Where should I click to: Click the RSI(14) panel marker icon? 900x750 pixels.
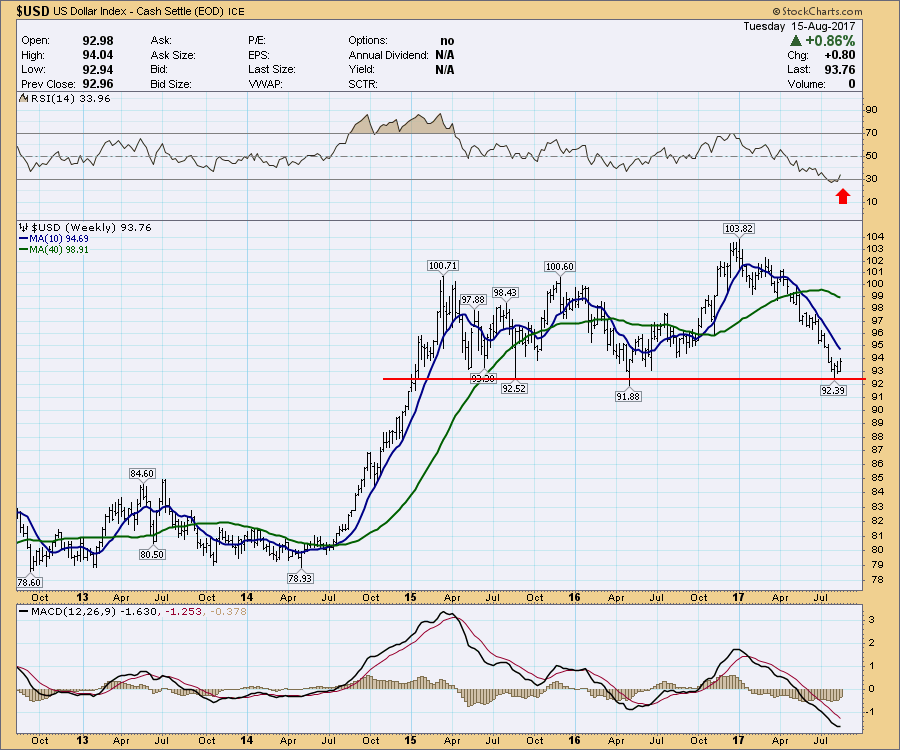click(x=25, y=98)
